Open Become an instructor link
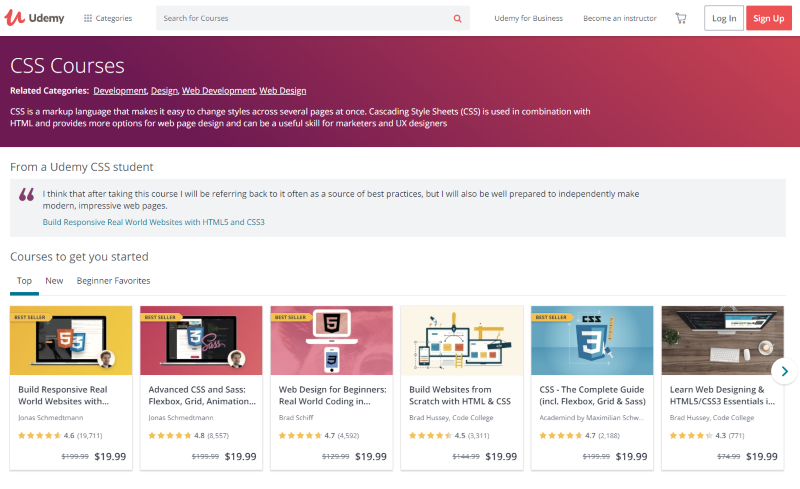 619,18
